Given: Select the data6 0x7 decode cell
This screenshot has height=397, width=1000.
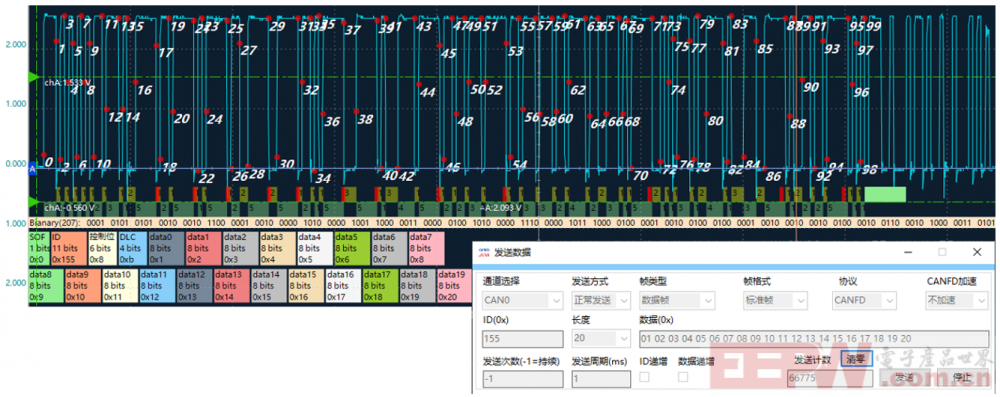Looking at the screenshot, I should pyautogui.click(x=389, y=248).
